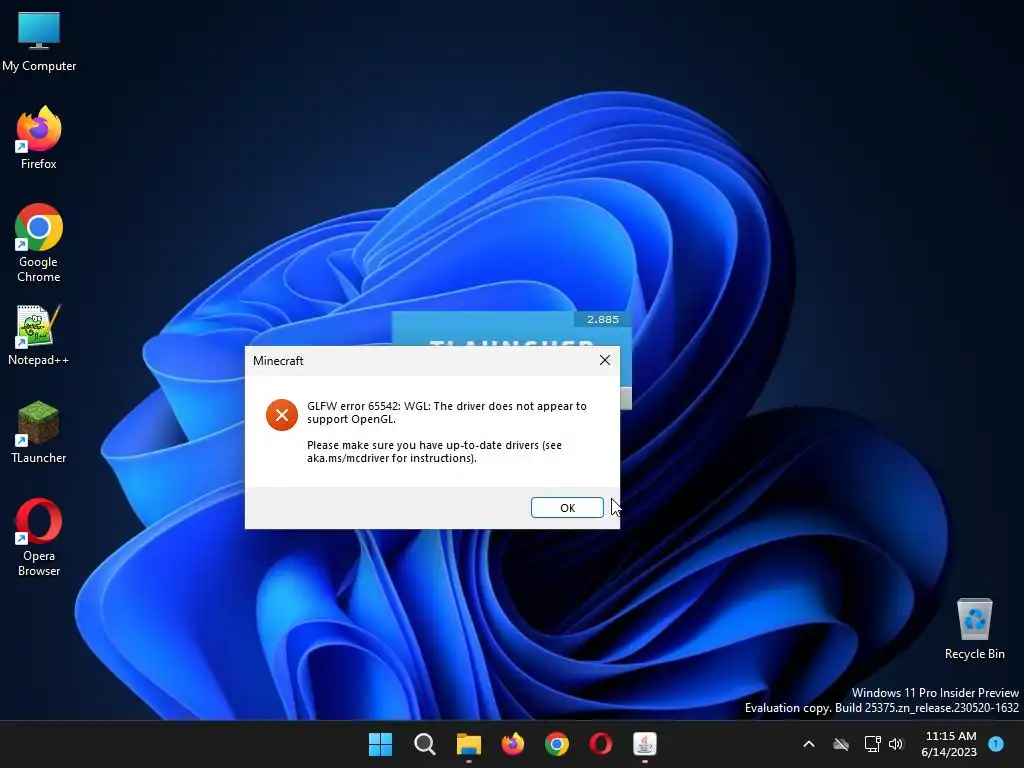Open Google Chrome desktop shortcut
Image resolution: width=1024 pixels, height=768 pixels.
[x=39, y=243]
